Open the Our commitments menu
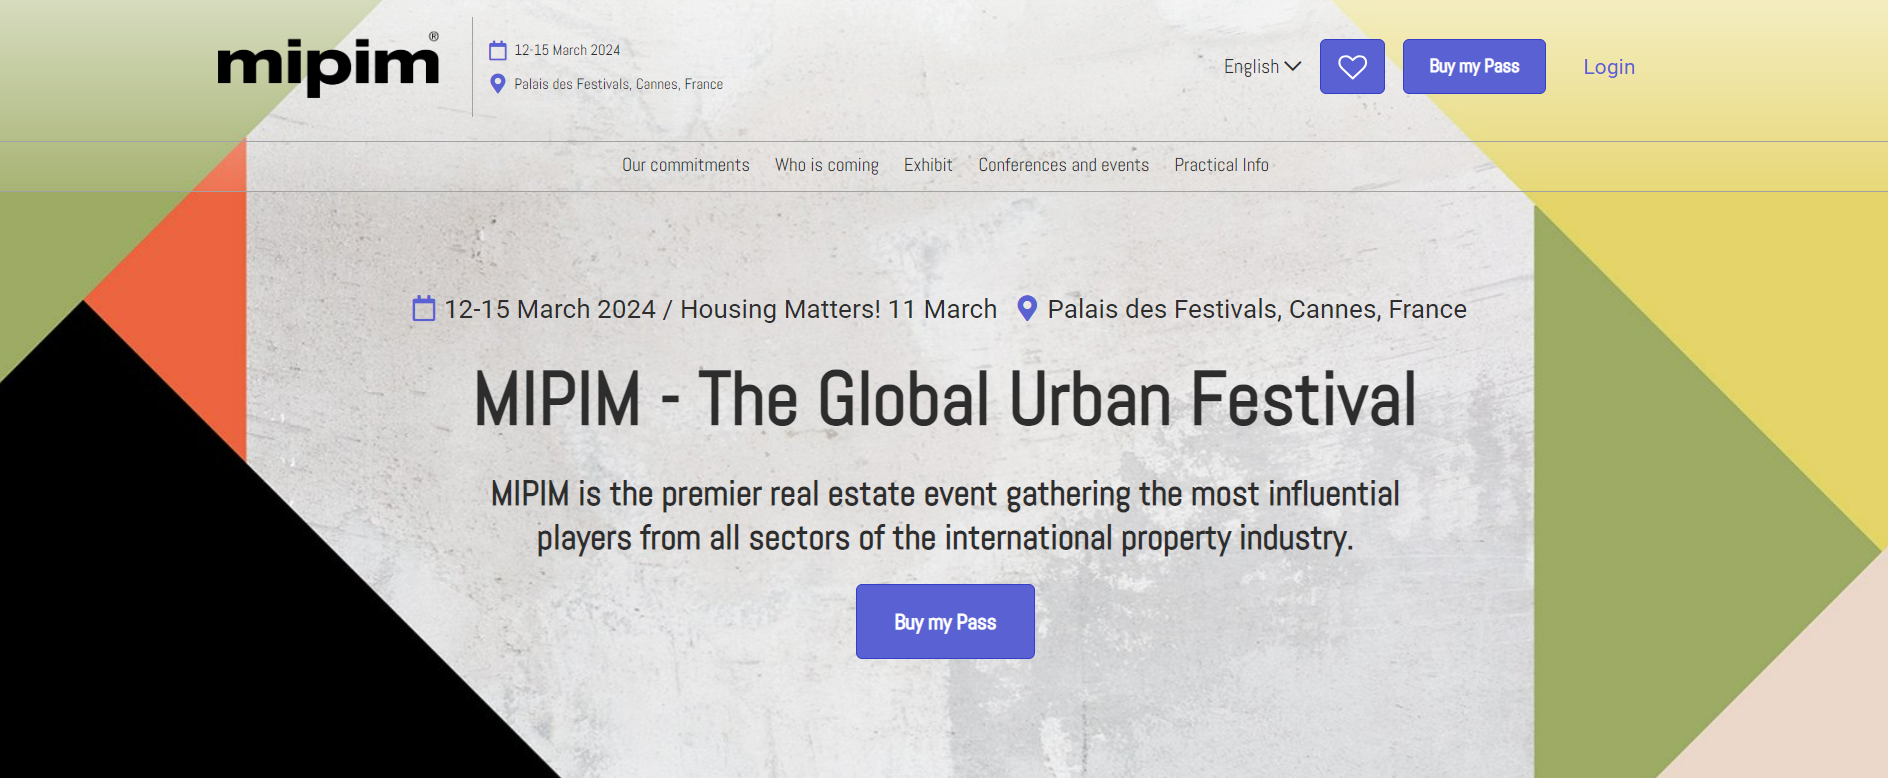Screen dimensions: 1888x778 685,165
